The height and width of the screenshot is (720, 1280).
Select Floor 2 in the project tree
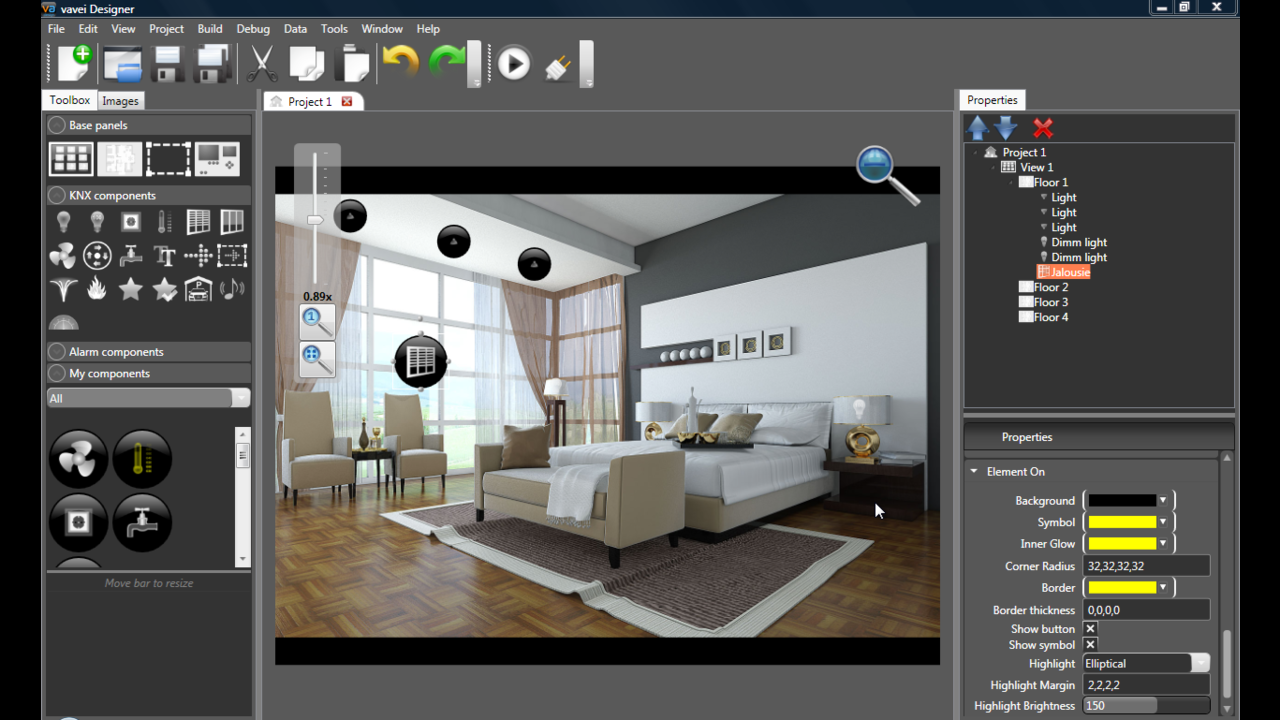[x=1051, y=287]
